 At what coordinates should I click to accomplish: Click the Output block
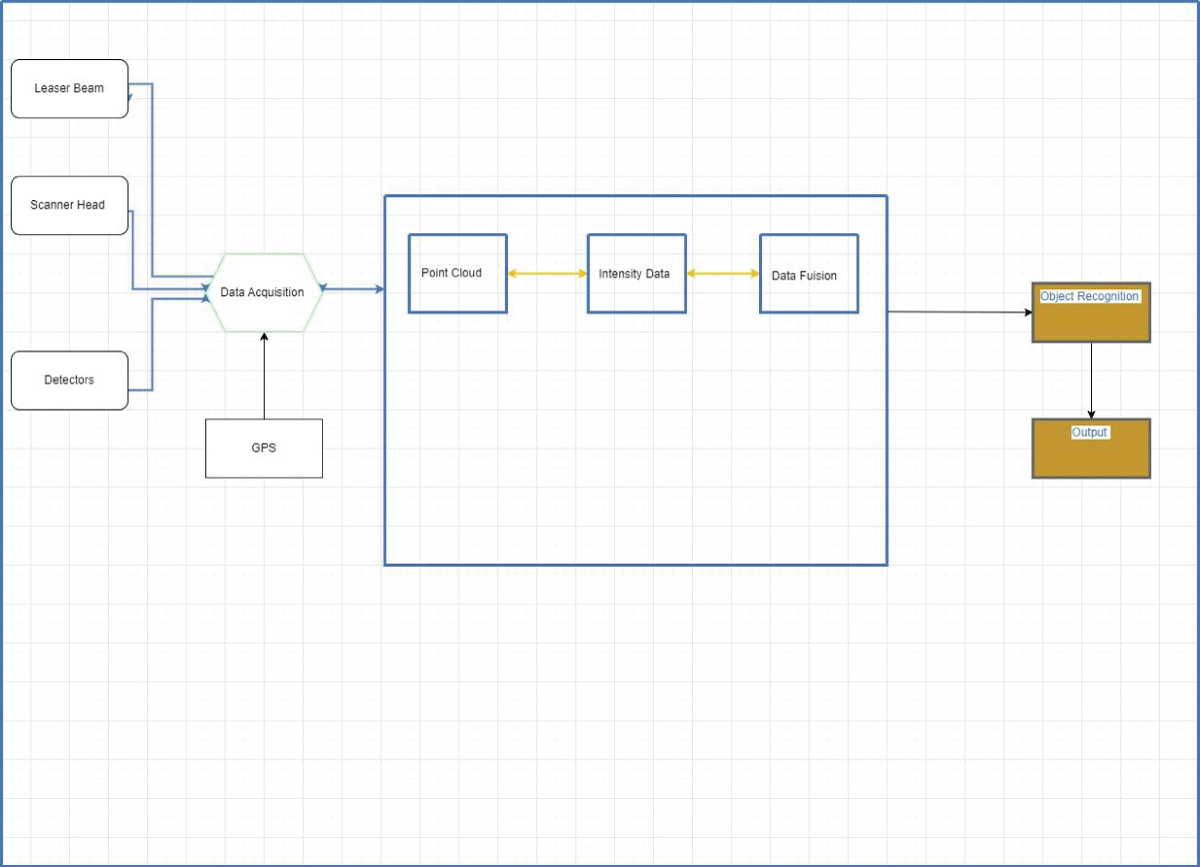pos(1091,448)
